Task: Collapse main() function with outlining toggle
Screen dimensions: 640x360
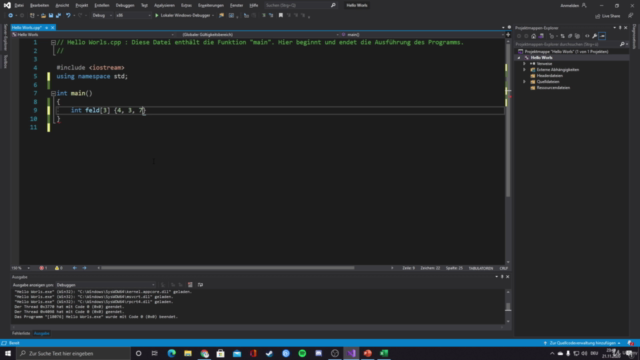Action: point(53,93)
